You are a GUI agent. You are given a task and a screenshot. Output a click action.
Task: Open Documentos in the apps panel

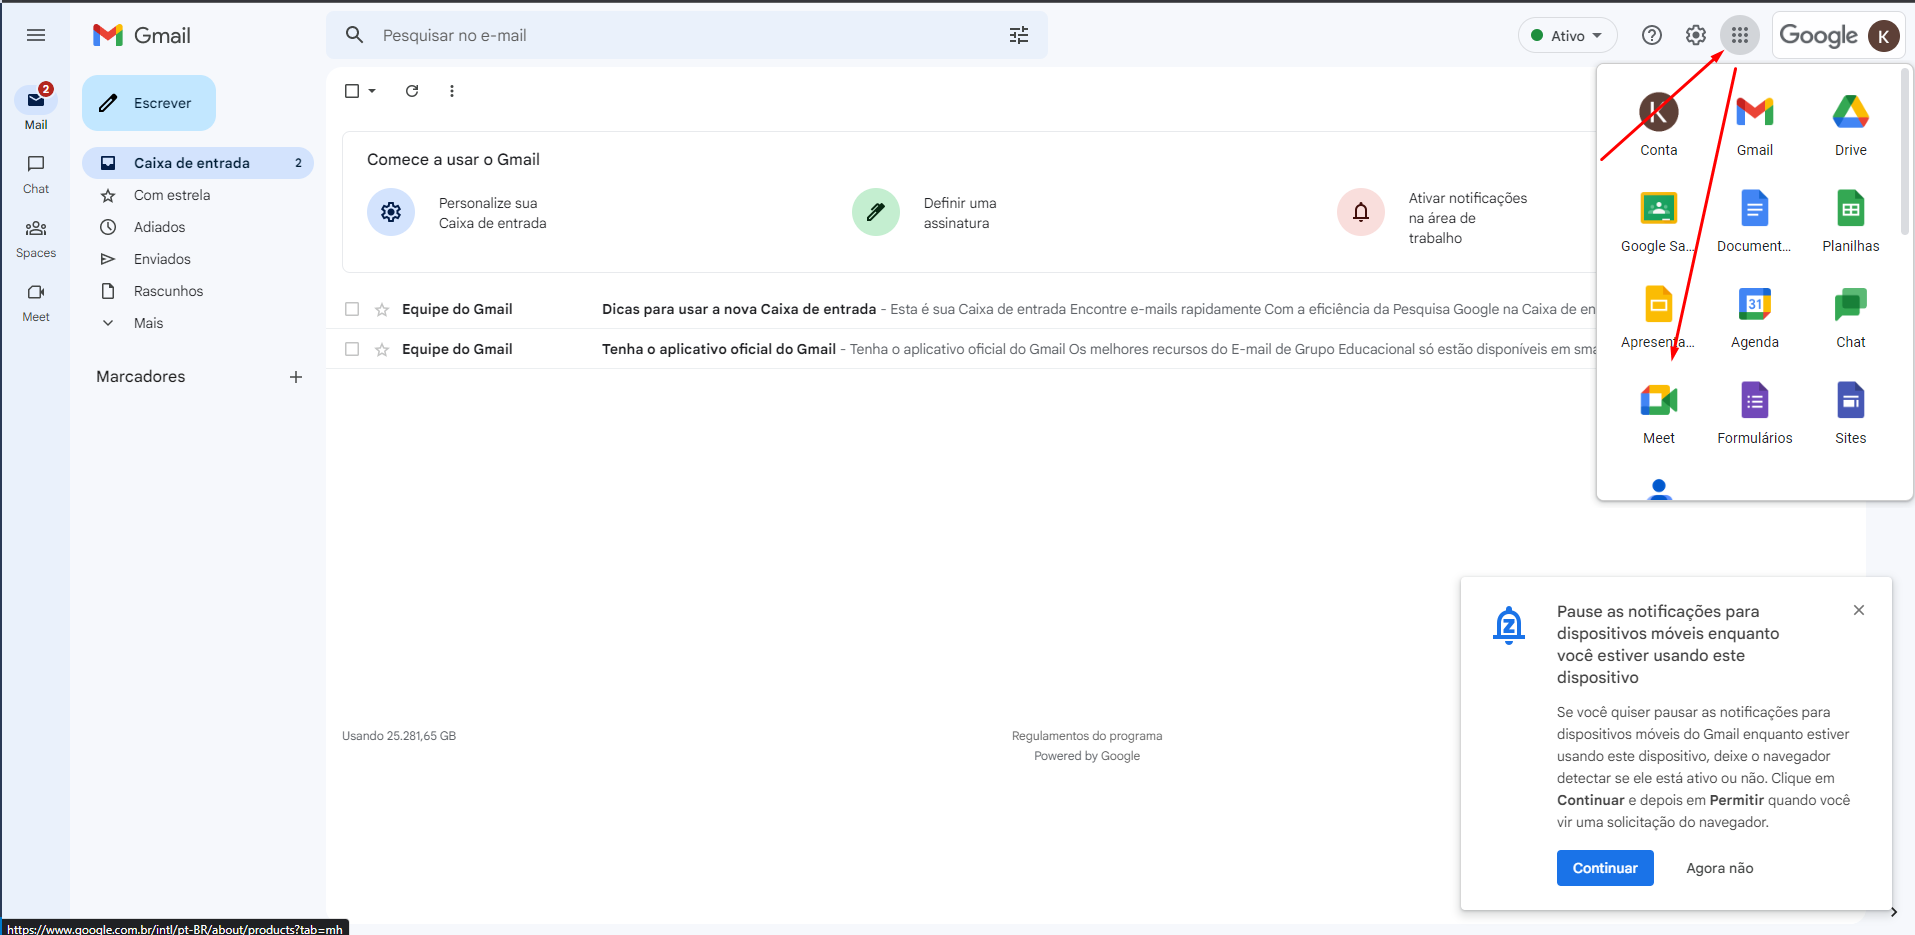(1755, 219)
